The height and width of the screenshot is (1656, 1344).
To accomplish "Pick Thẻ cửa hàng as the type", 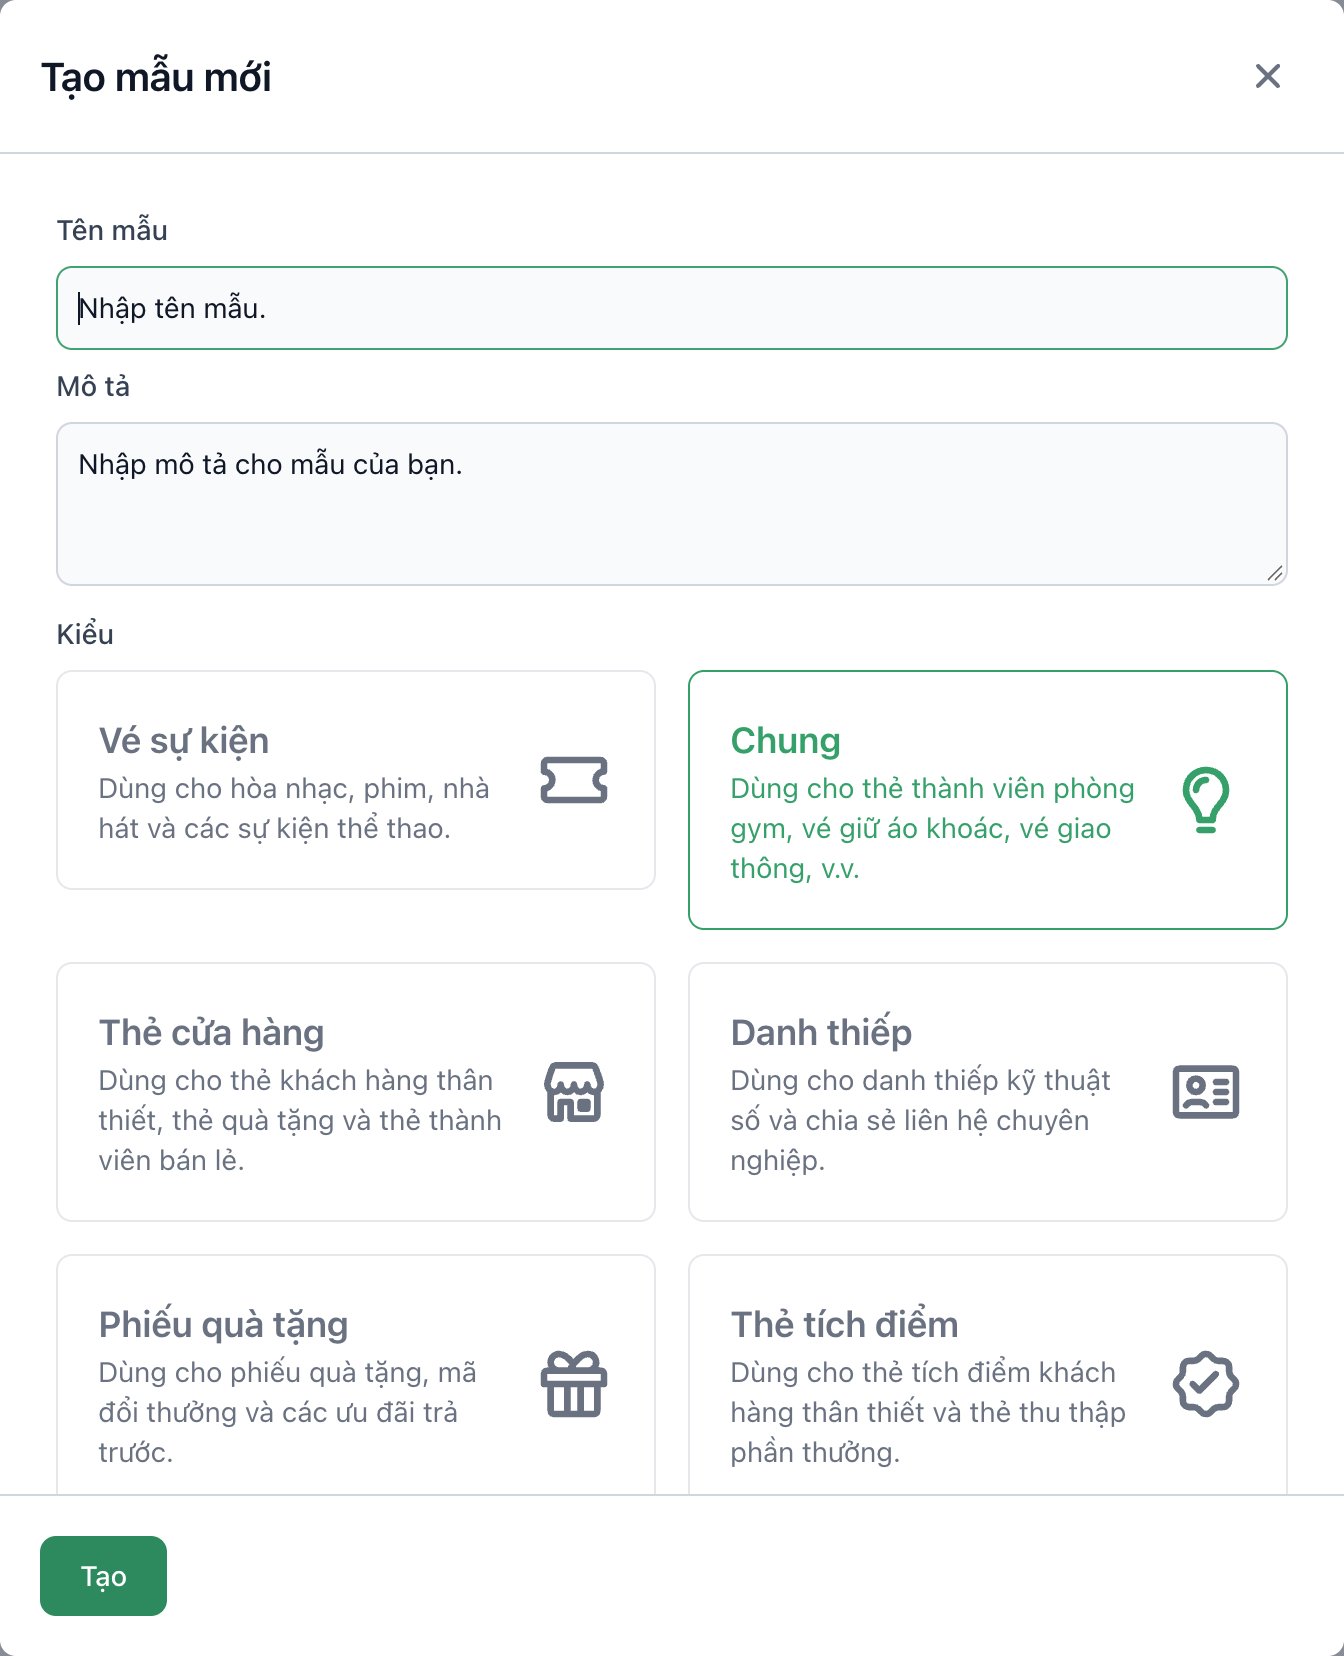I will [x=356, y=1092].
